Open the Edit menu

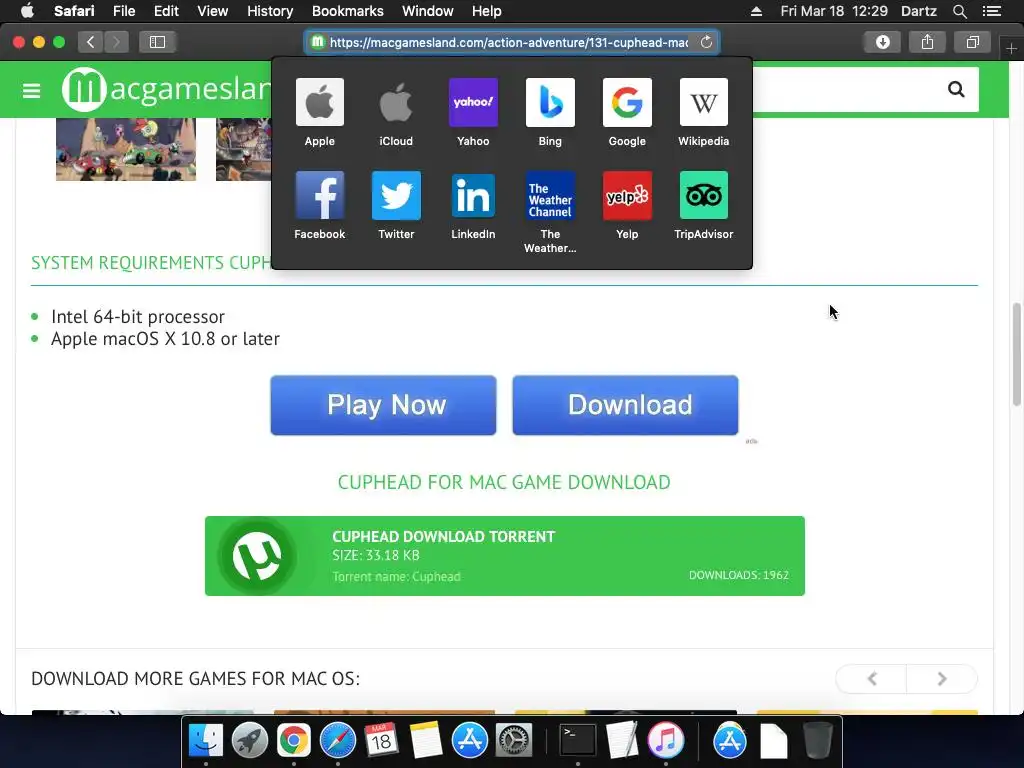point(166,11)
